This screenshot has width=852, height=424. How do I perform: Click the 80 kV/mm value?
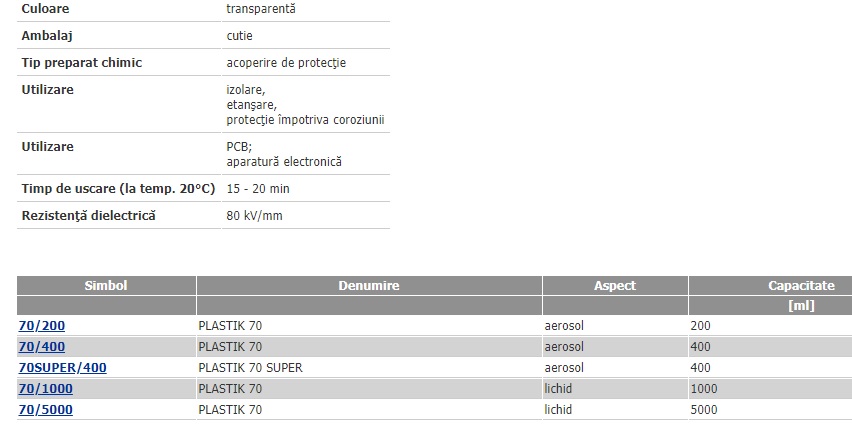point(254,216)
